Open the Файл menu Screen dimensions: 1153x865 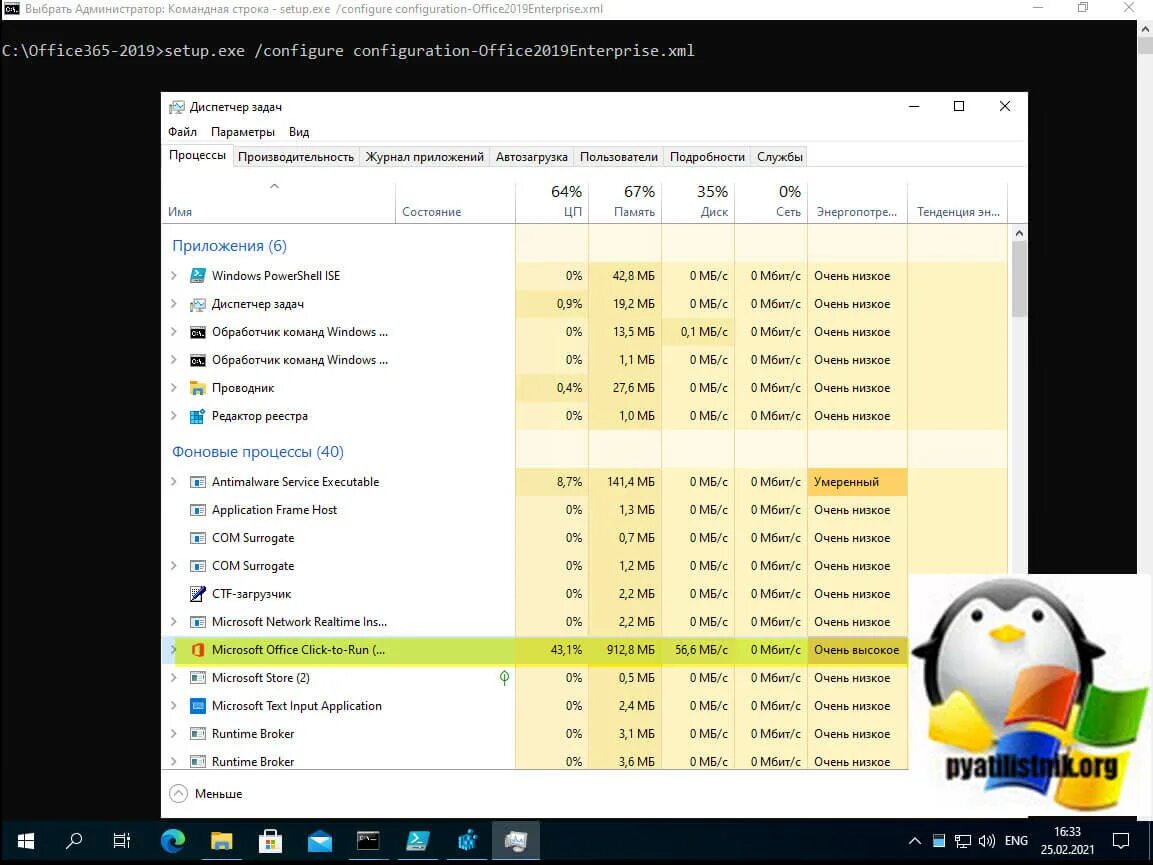(x=182, y=132)
